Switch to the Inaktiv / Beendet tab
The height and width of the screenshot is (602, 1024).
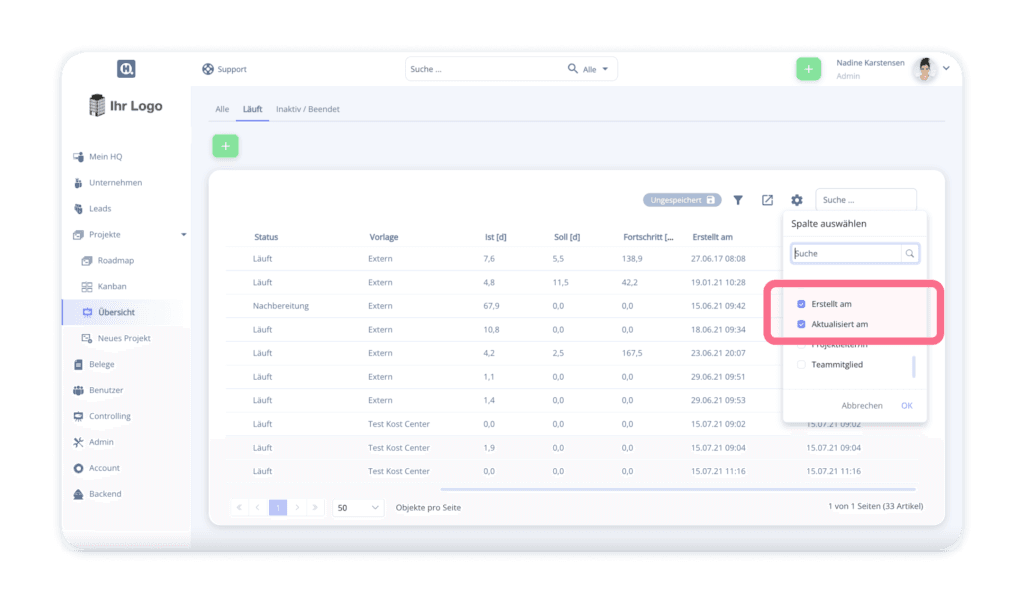point(307,109)
